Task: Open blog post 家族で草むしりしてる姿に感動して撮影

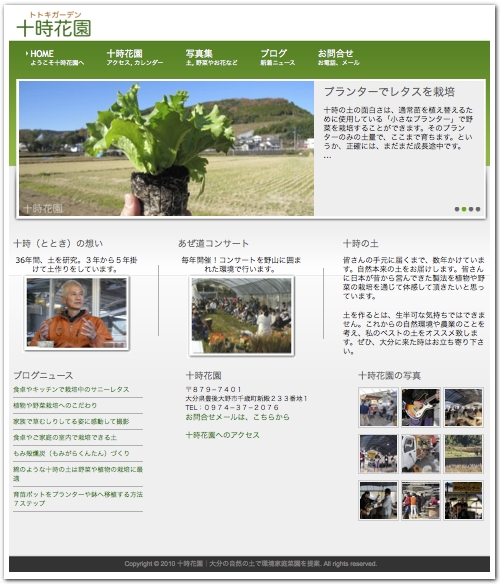Action: 71,421
